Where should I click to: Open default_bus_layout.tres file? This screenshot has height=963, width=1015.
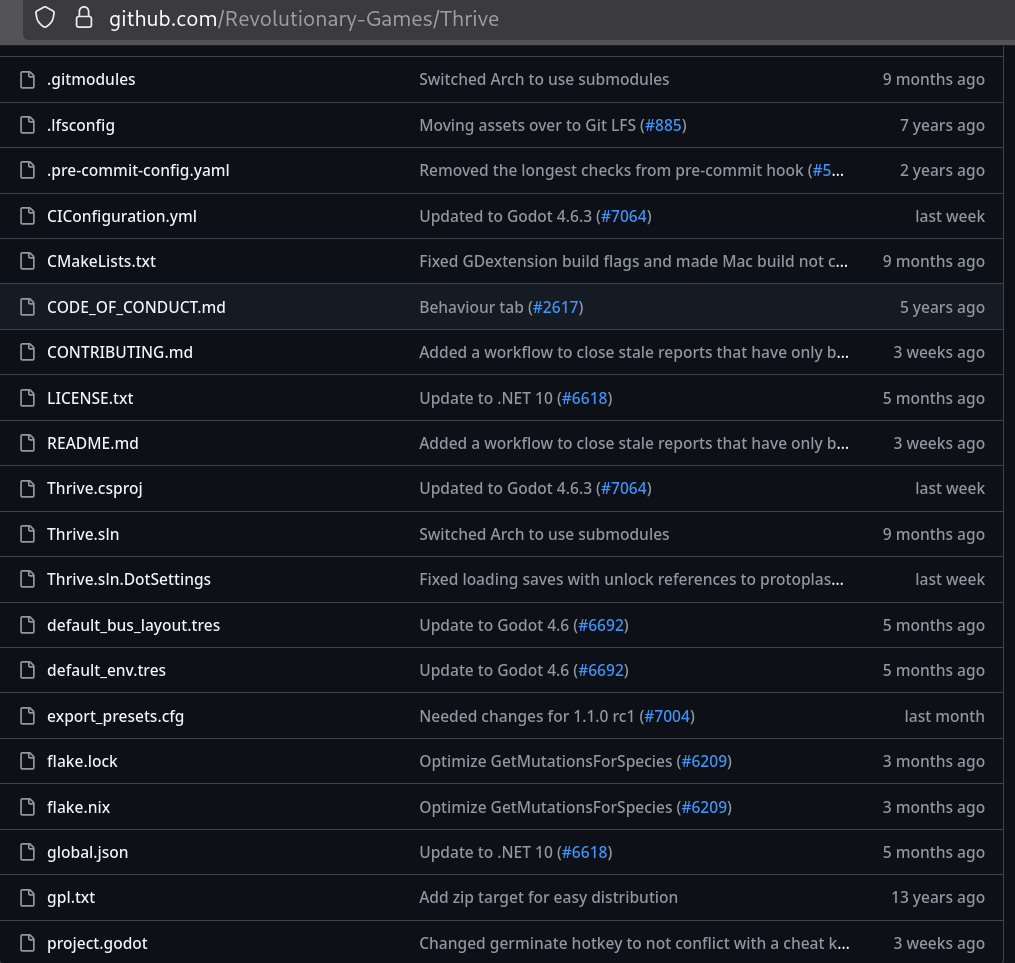click(x=133, y=625)
